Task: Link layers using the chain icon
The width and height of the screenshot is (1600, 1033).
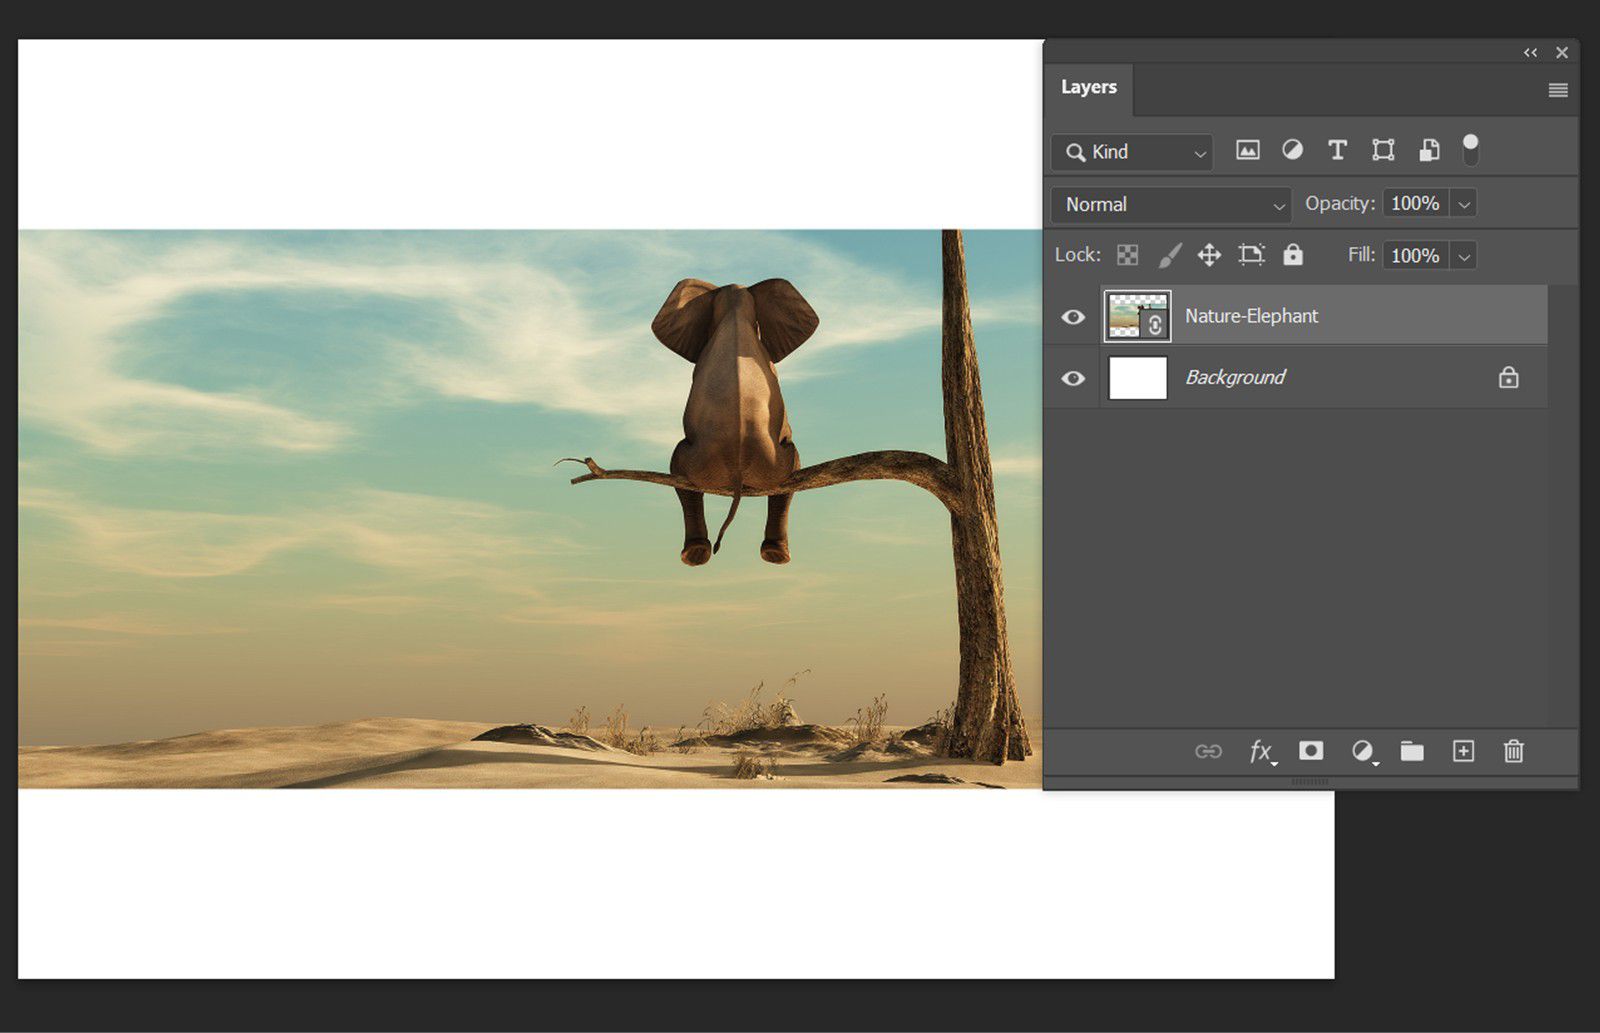Action: point(1210,751)
